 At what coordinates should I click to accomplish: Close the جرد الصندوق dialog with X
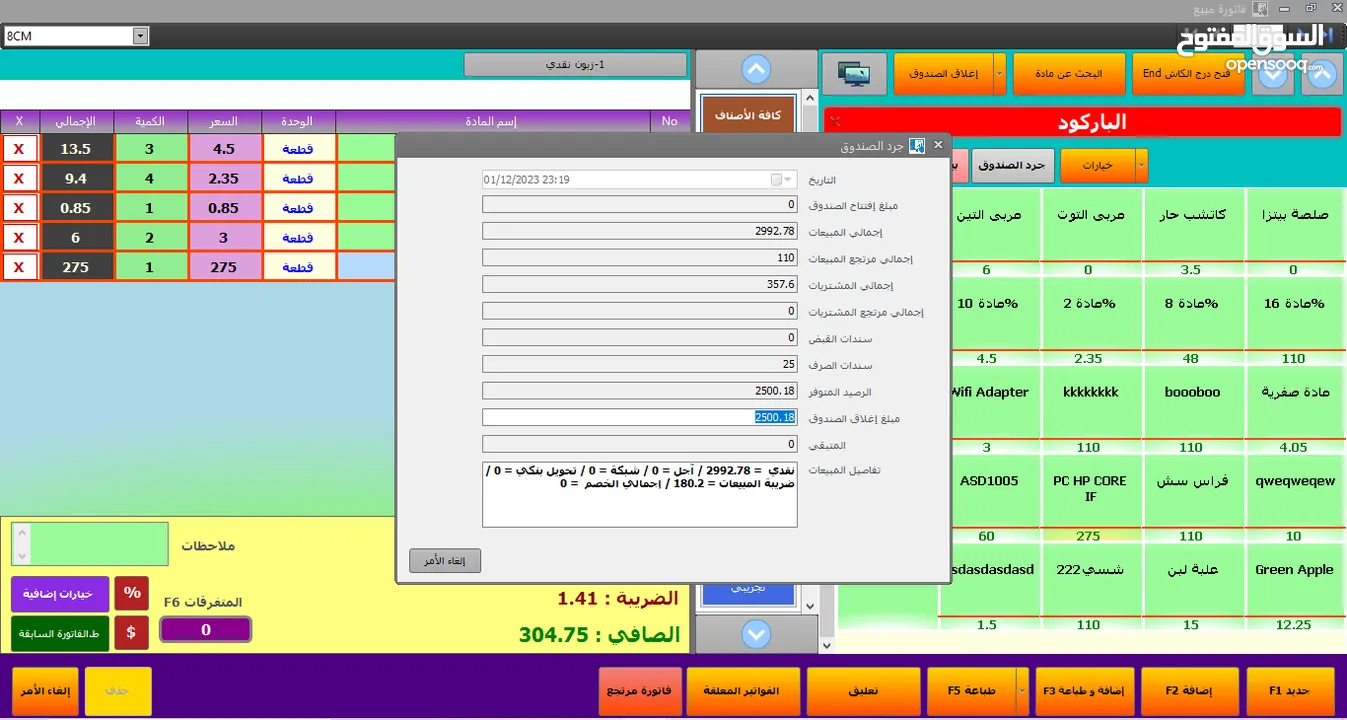(x=938, y=145)
